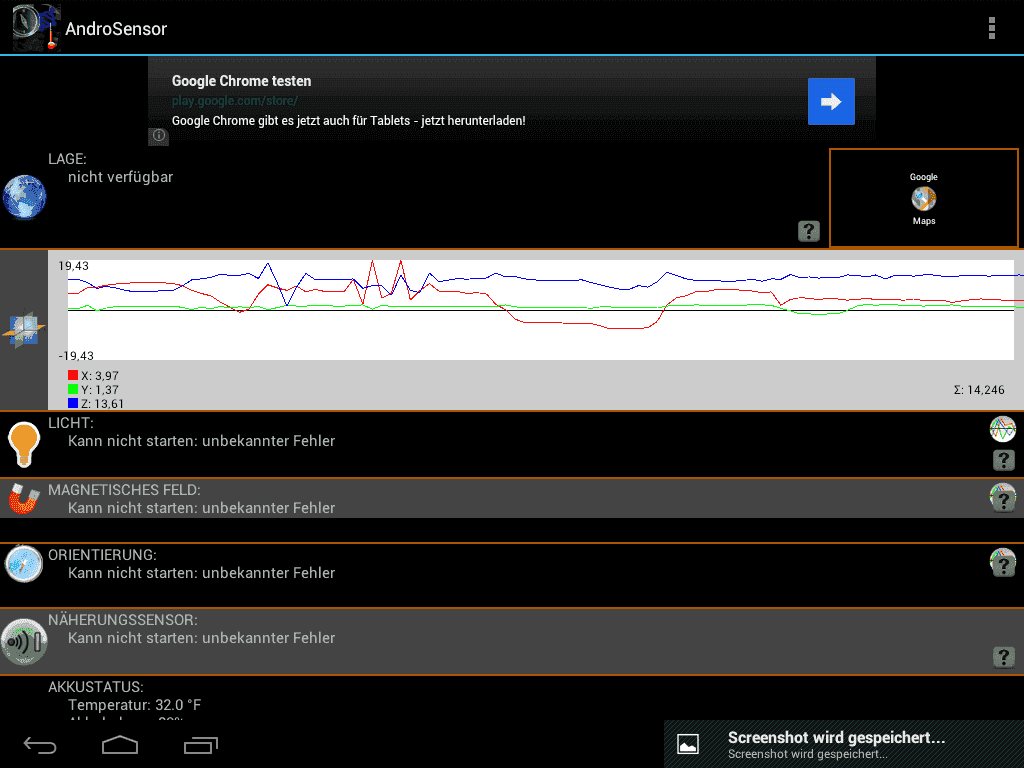Tap the AndroSensor app logo
Viewport: 1024px width, 768px height.
[x=37, y=28]
